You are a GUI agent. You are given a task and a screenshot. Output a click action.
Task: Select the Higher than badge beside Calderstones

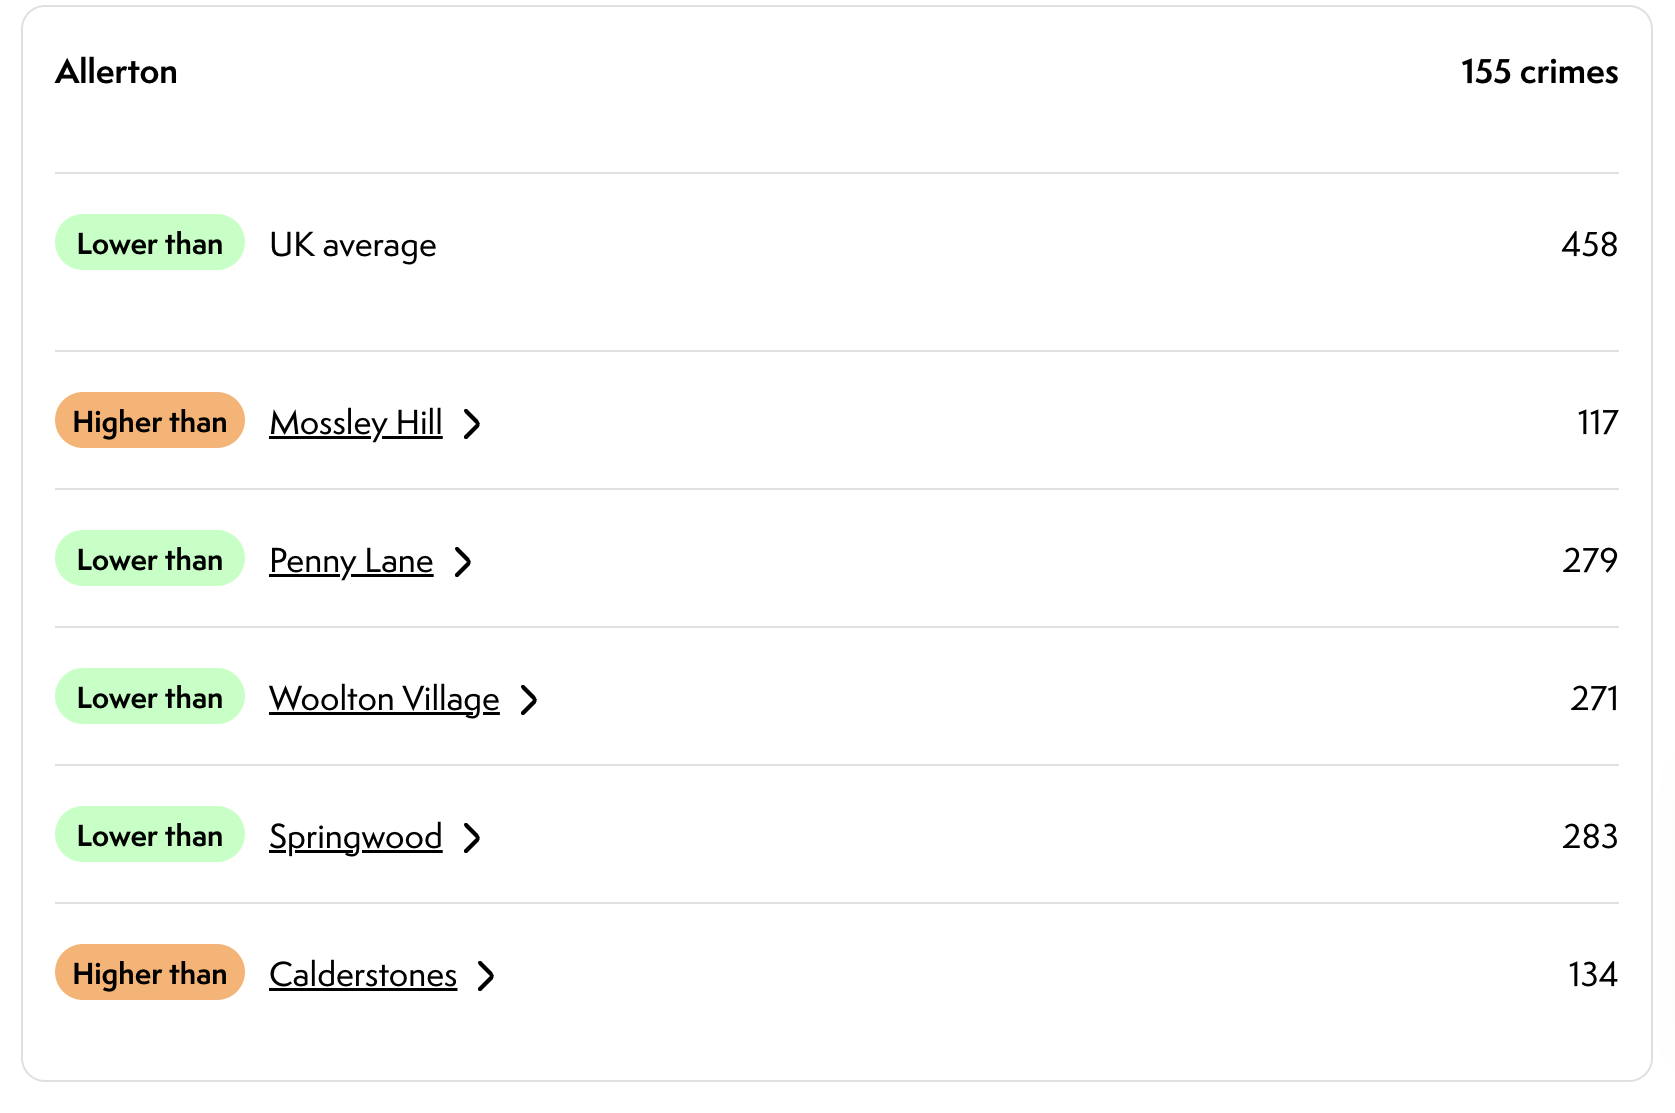click(150, 973)
